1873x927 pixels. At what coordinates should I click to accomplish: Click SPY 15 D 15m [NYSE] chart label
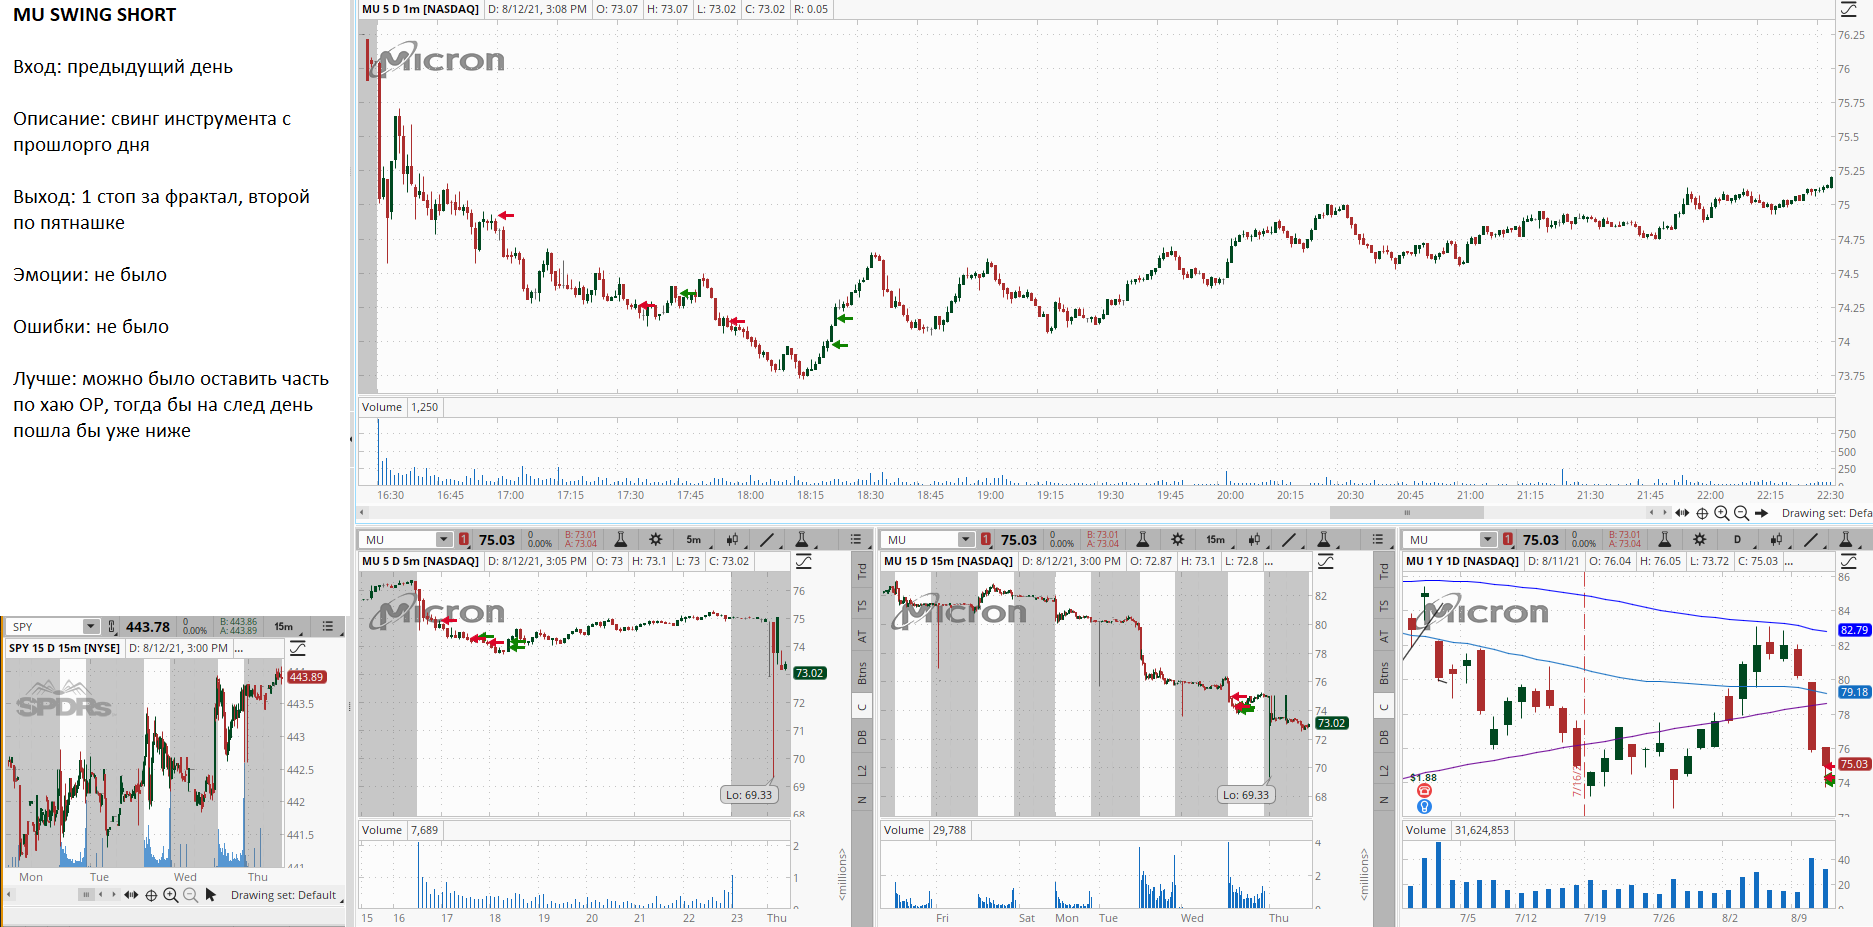pos(64,648)
